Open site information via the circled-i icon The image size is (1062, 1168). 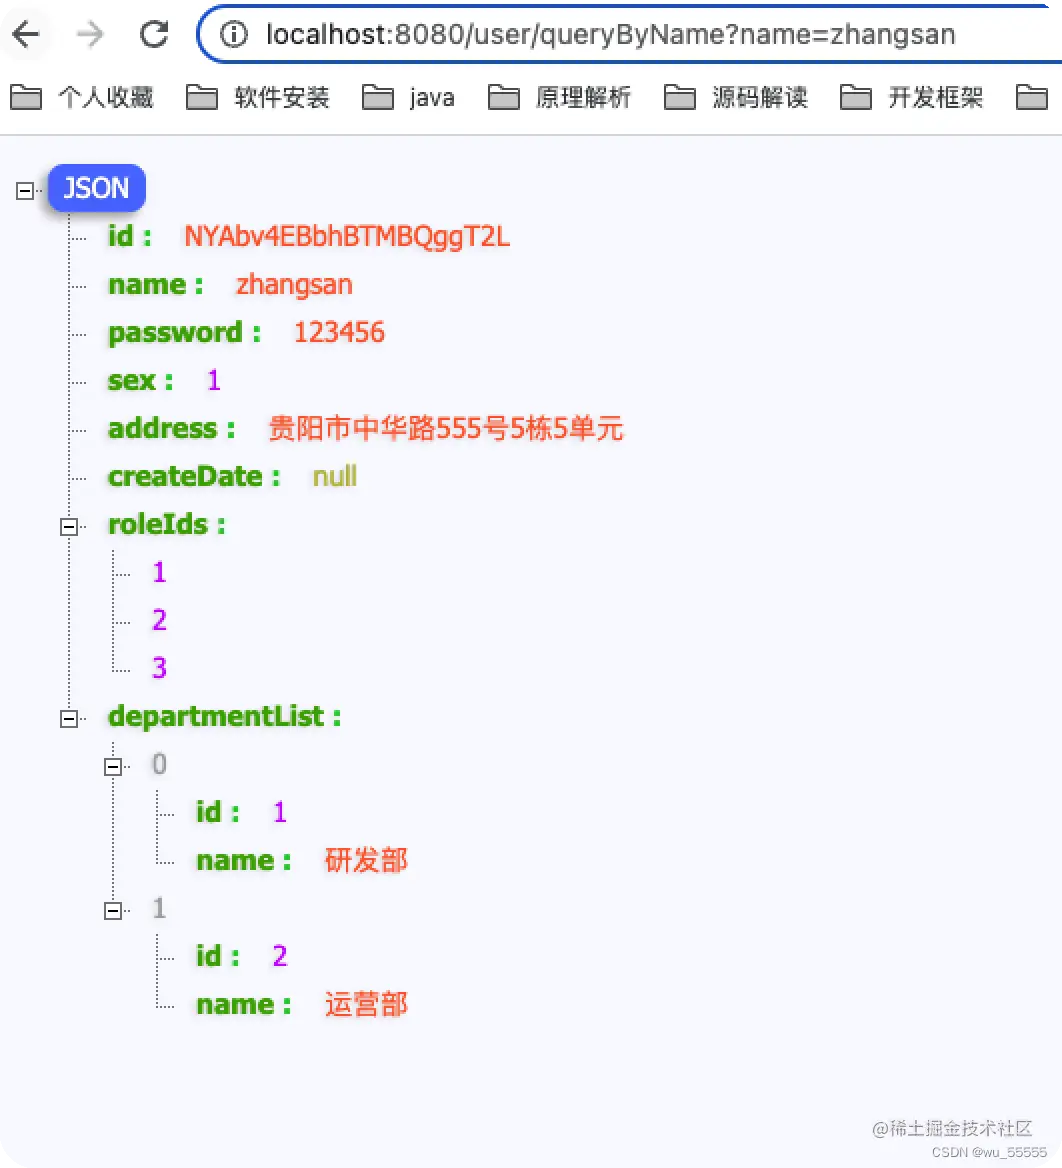(232, 33)
